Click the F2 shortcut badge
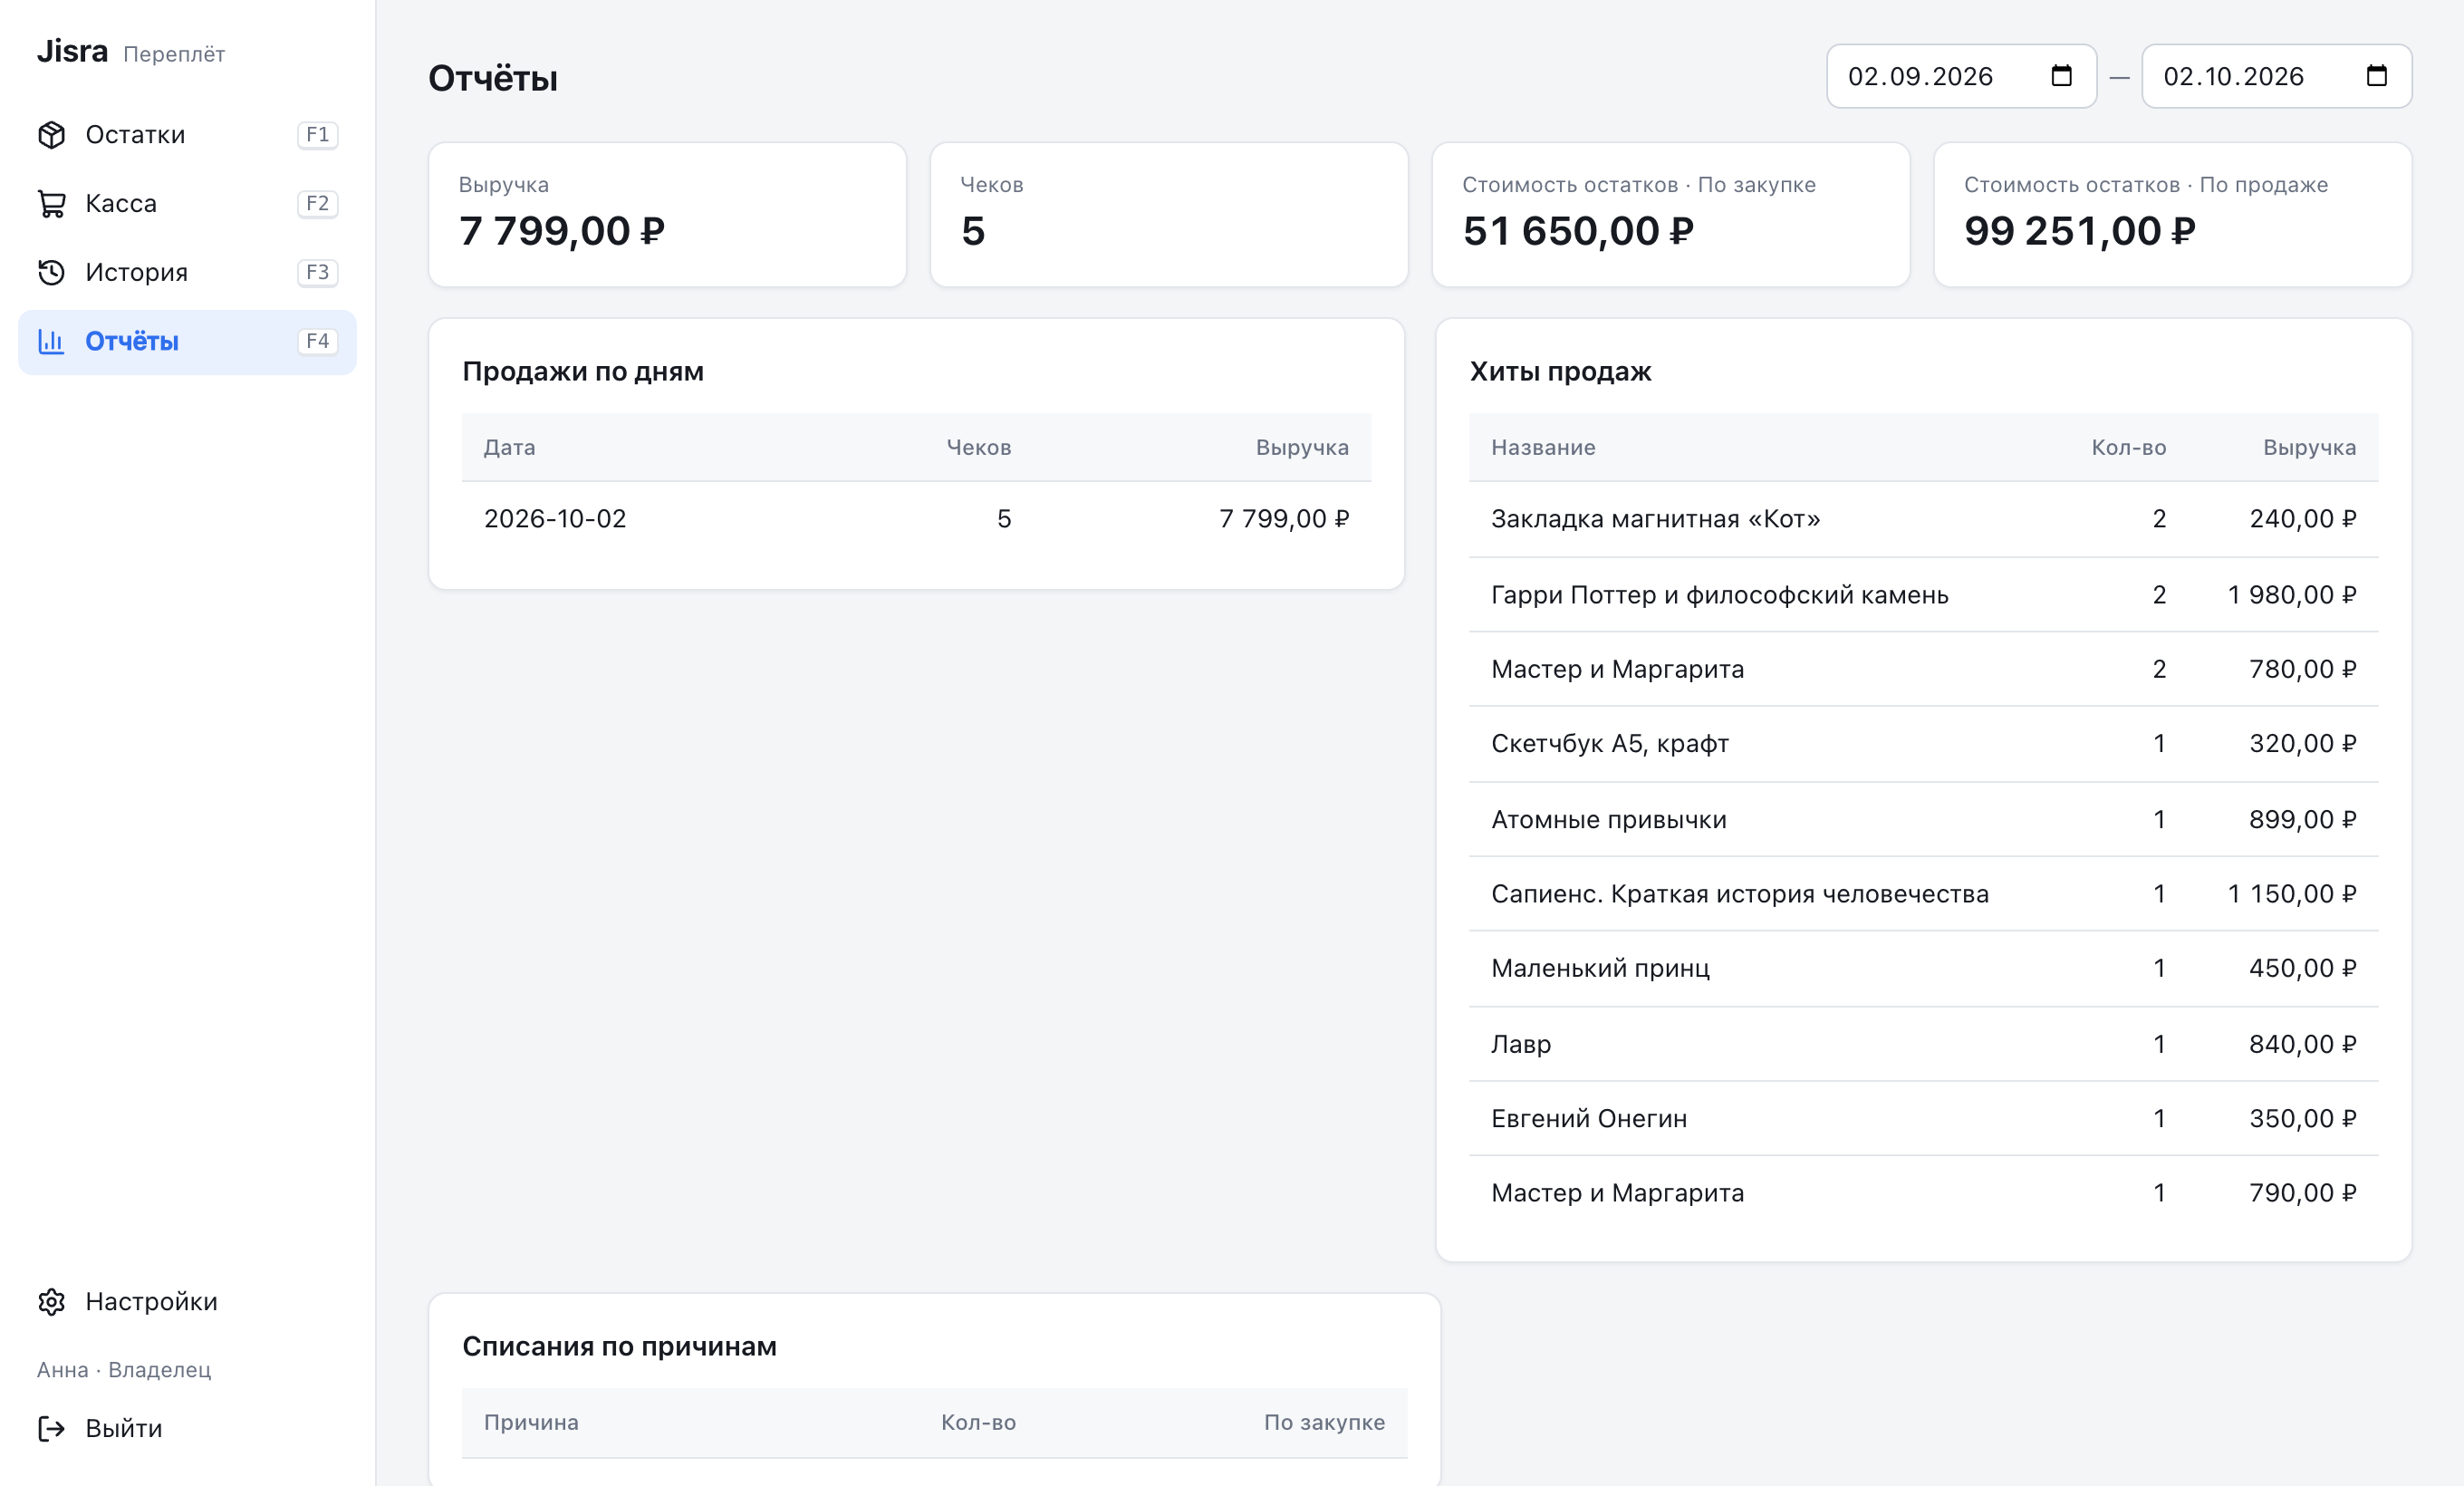The width and height of the screenshot is (2464, 1486). click(317, 204)
